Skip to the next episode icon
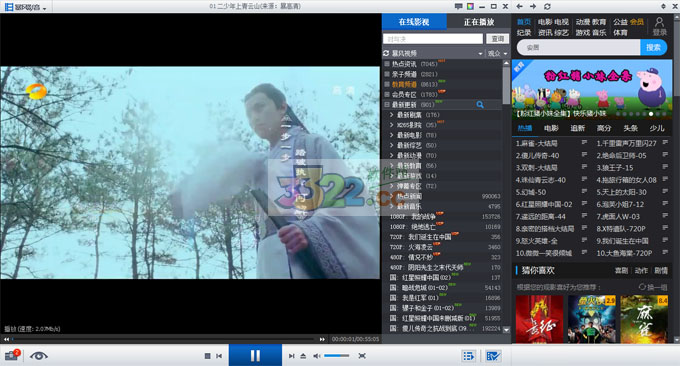 [x=291, y=356]
